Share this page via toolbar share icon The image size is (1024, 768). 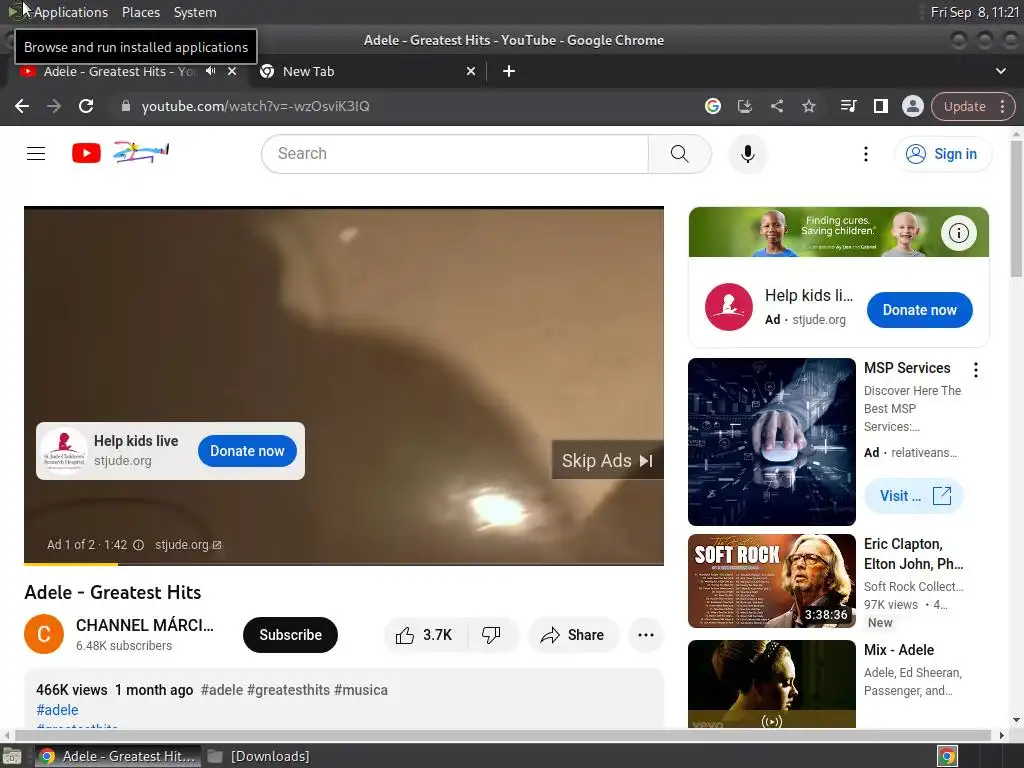point(776,106)
